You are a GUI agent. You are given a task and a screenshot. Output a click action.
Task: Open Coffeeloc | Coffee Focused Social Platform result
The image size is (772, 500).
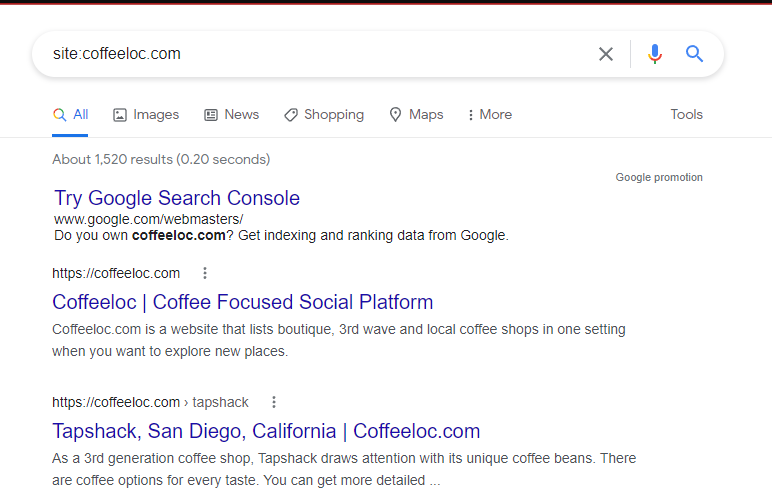click(243, 302)
